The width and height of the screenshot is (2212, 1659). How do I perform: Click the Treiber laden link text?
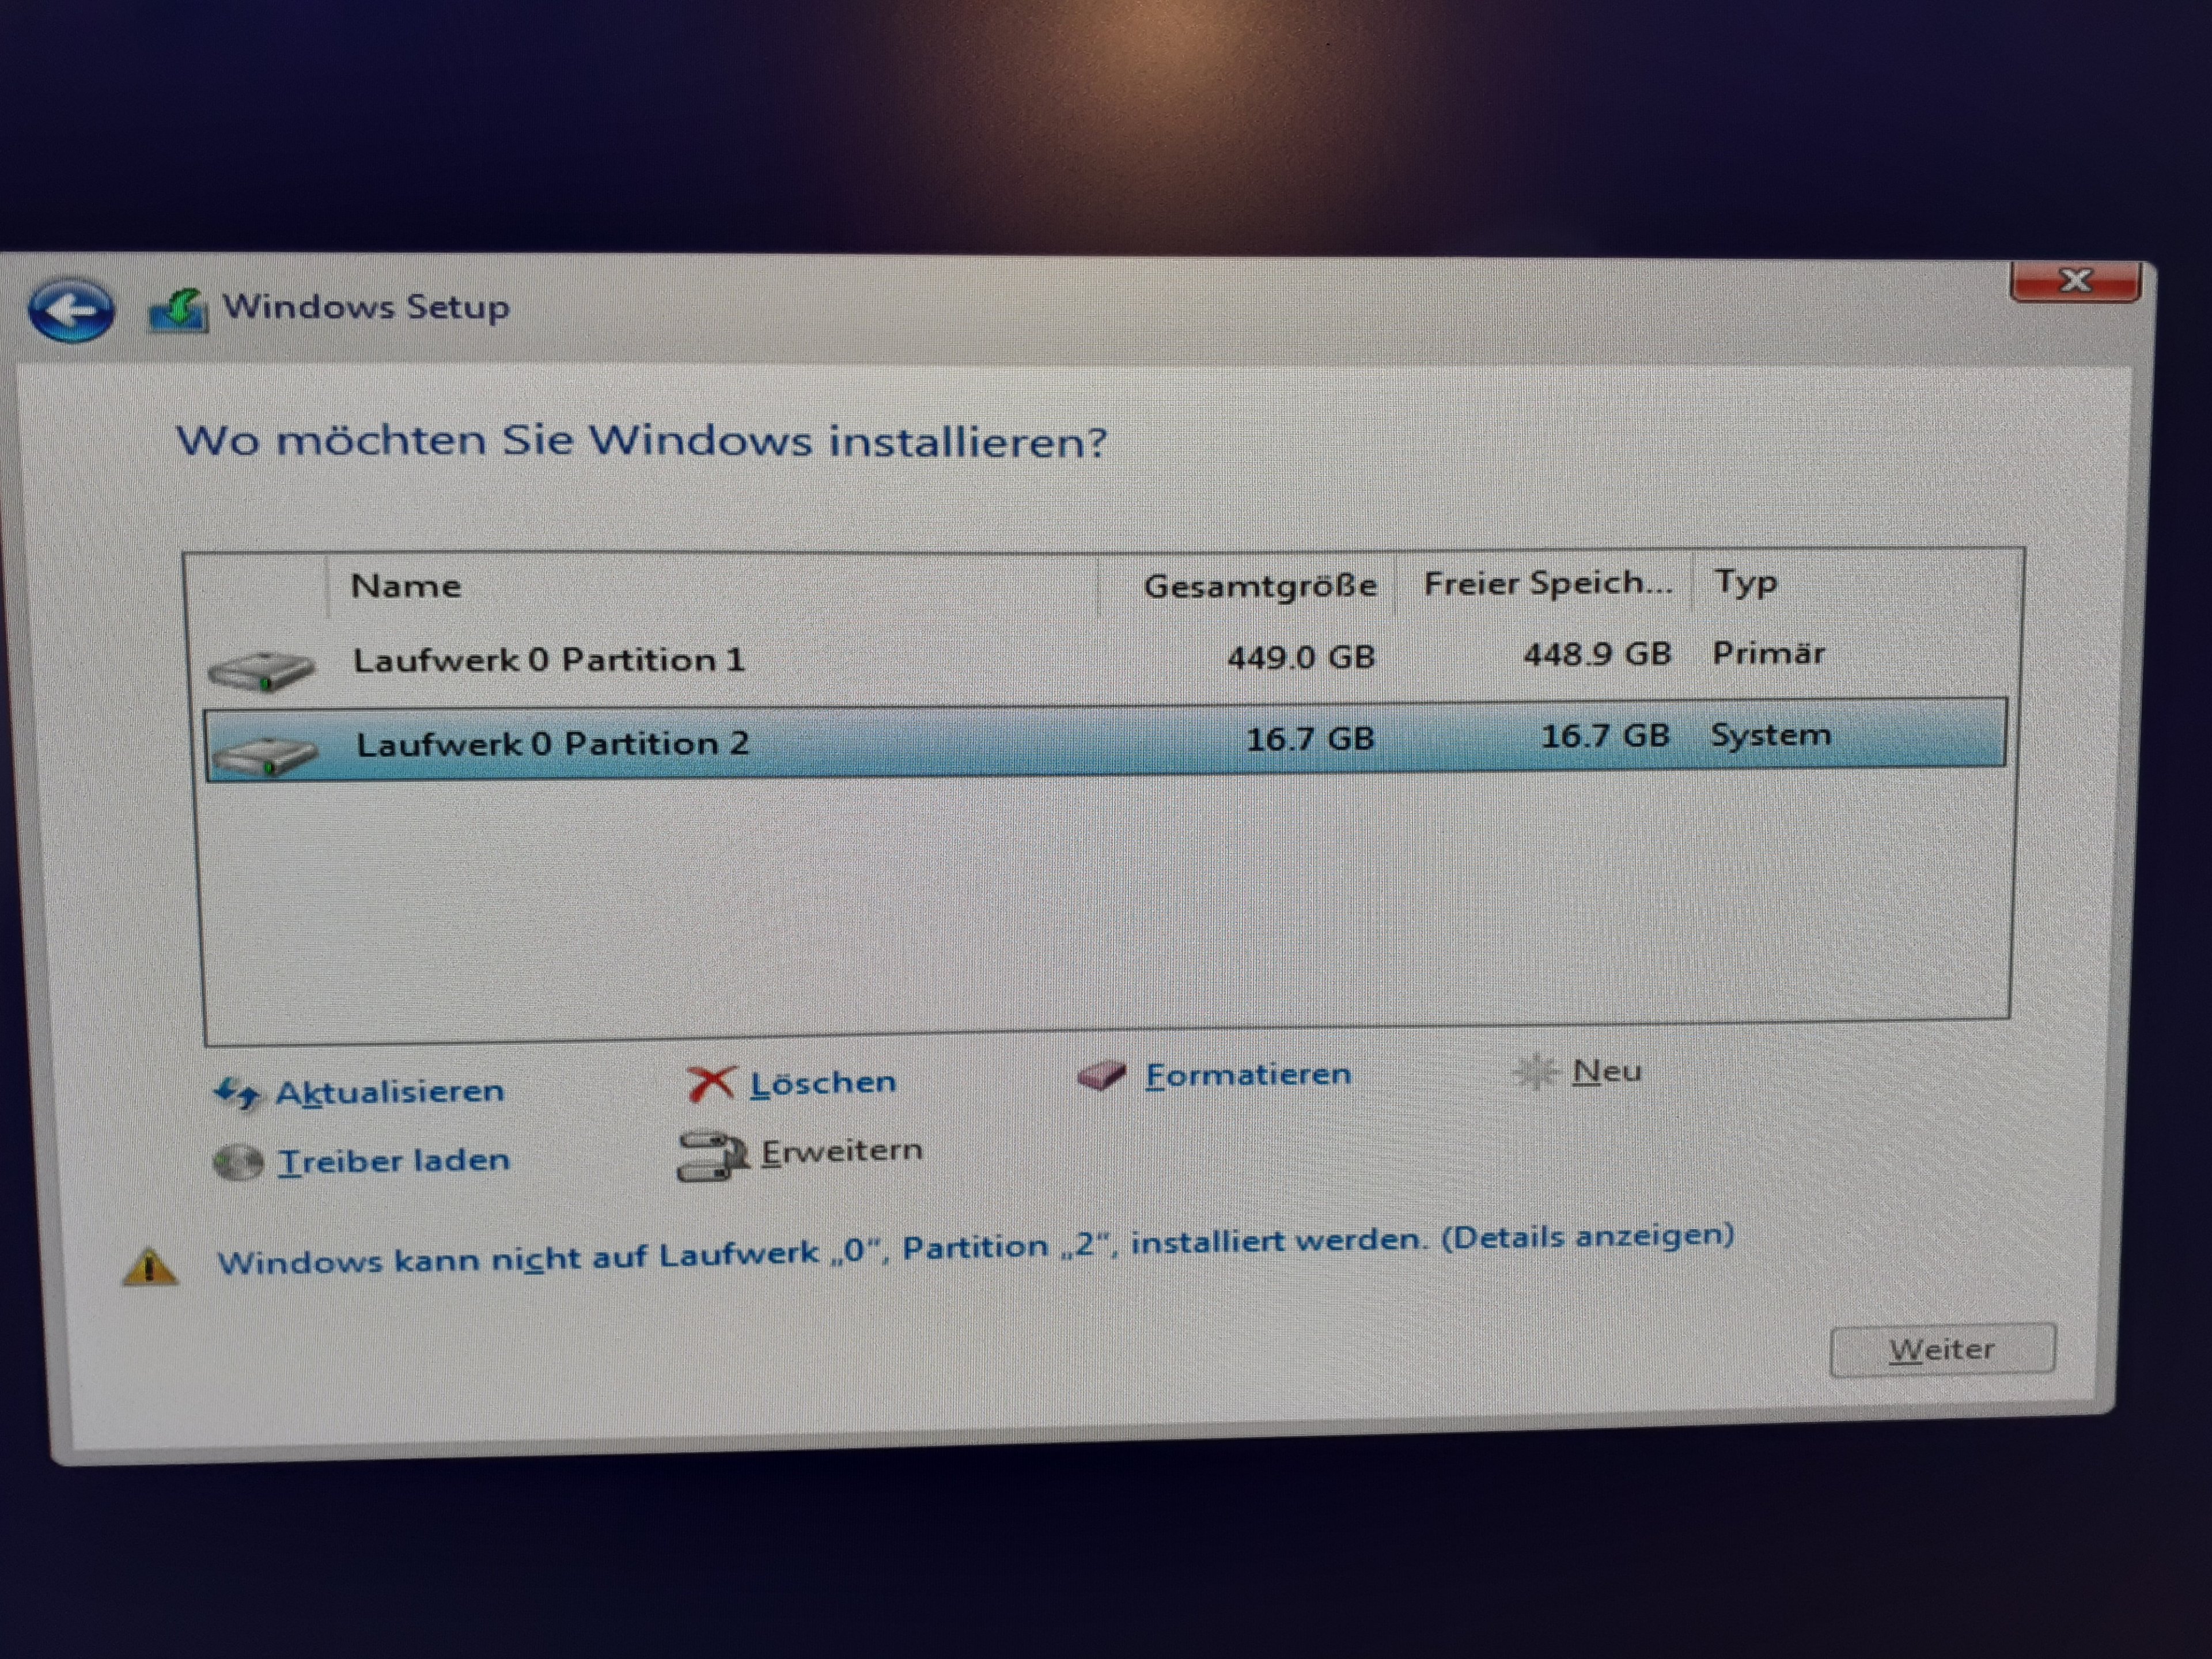click(x=393, y=1161)
